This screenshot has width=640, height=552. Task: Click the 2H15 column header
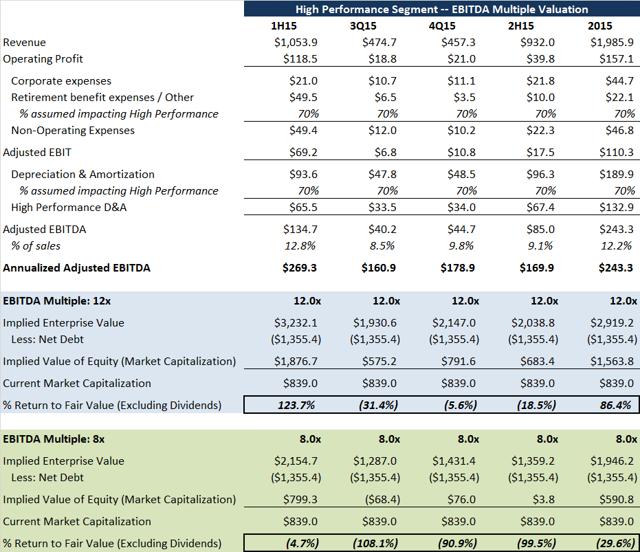(521, 26)
